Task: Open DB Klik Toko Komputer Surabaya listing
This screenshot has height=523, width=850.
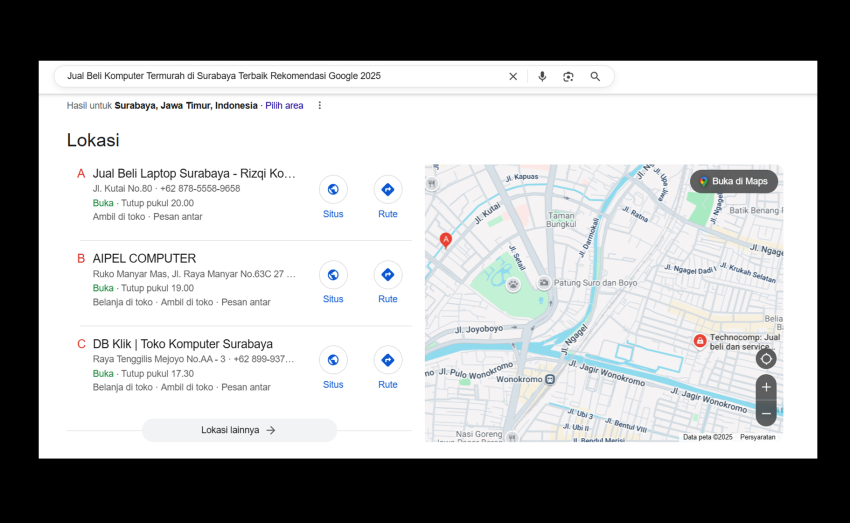Action: click(x=183, y=344)
